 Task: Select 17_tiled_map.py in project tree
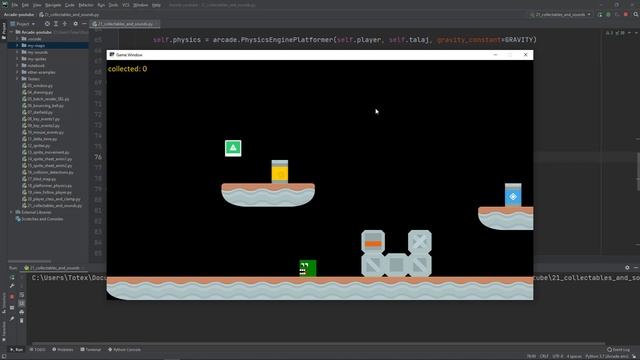[x=39, y=179]
